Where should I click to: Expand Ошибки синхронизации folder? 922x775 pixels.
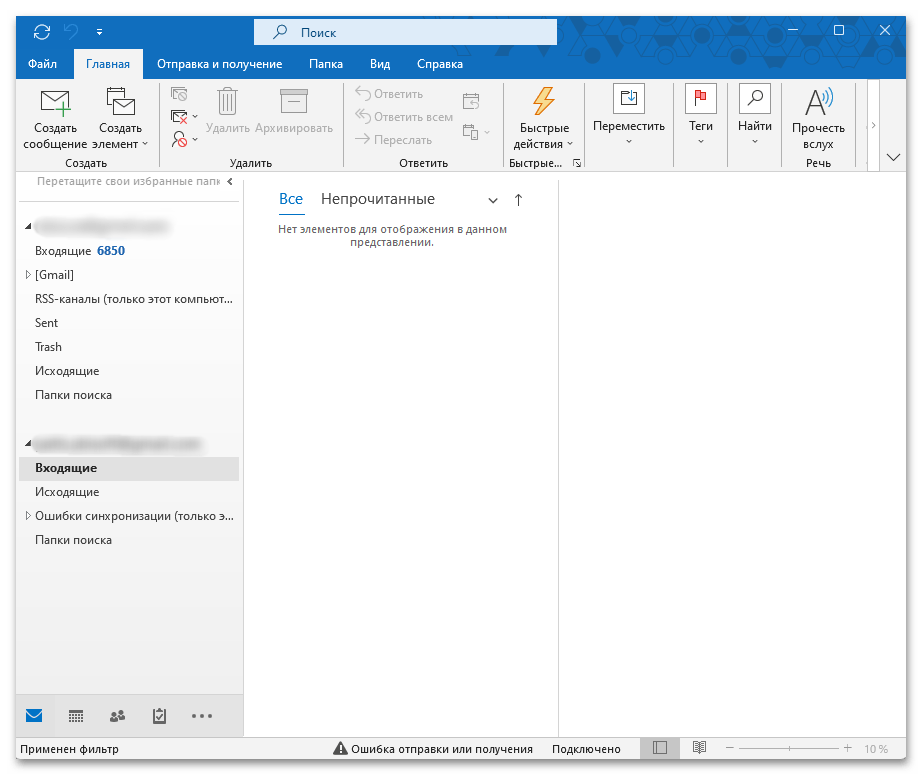click(29, 515)
